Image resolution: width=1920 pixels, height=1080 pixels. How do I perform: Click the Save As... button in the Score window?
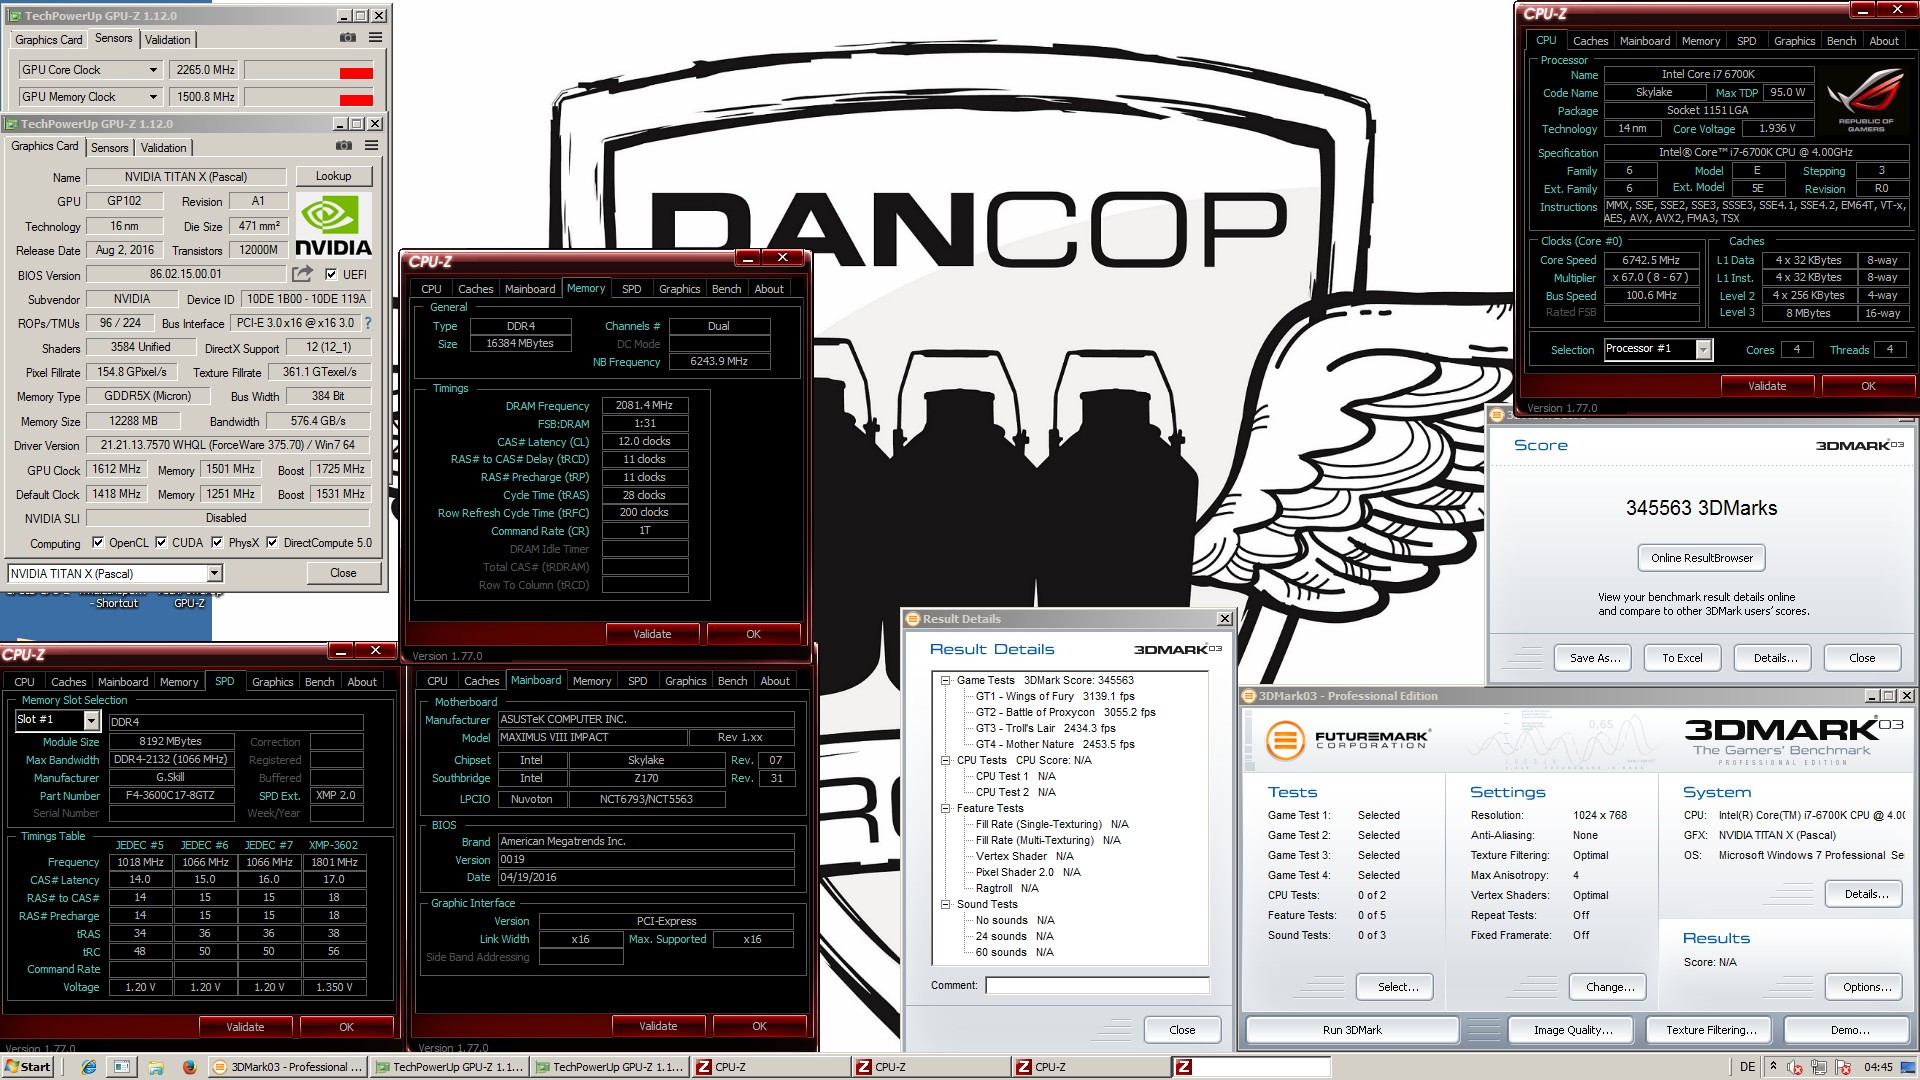pyautogui.click(x=1594, y=658)
